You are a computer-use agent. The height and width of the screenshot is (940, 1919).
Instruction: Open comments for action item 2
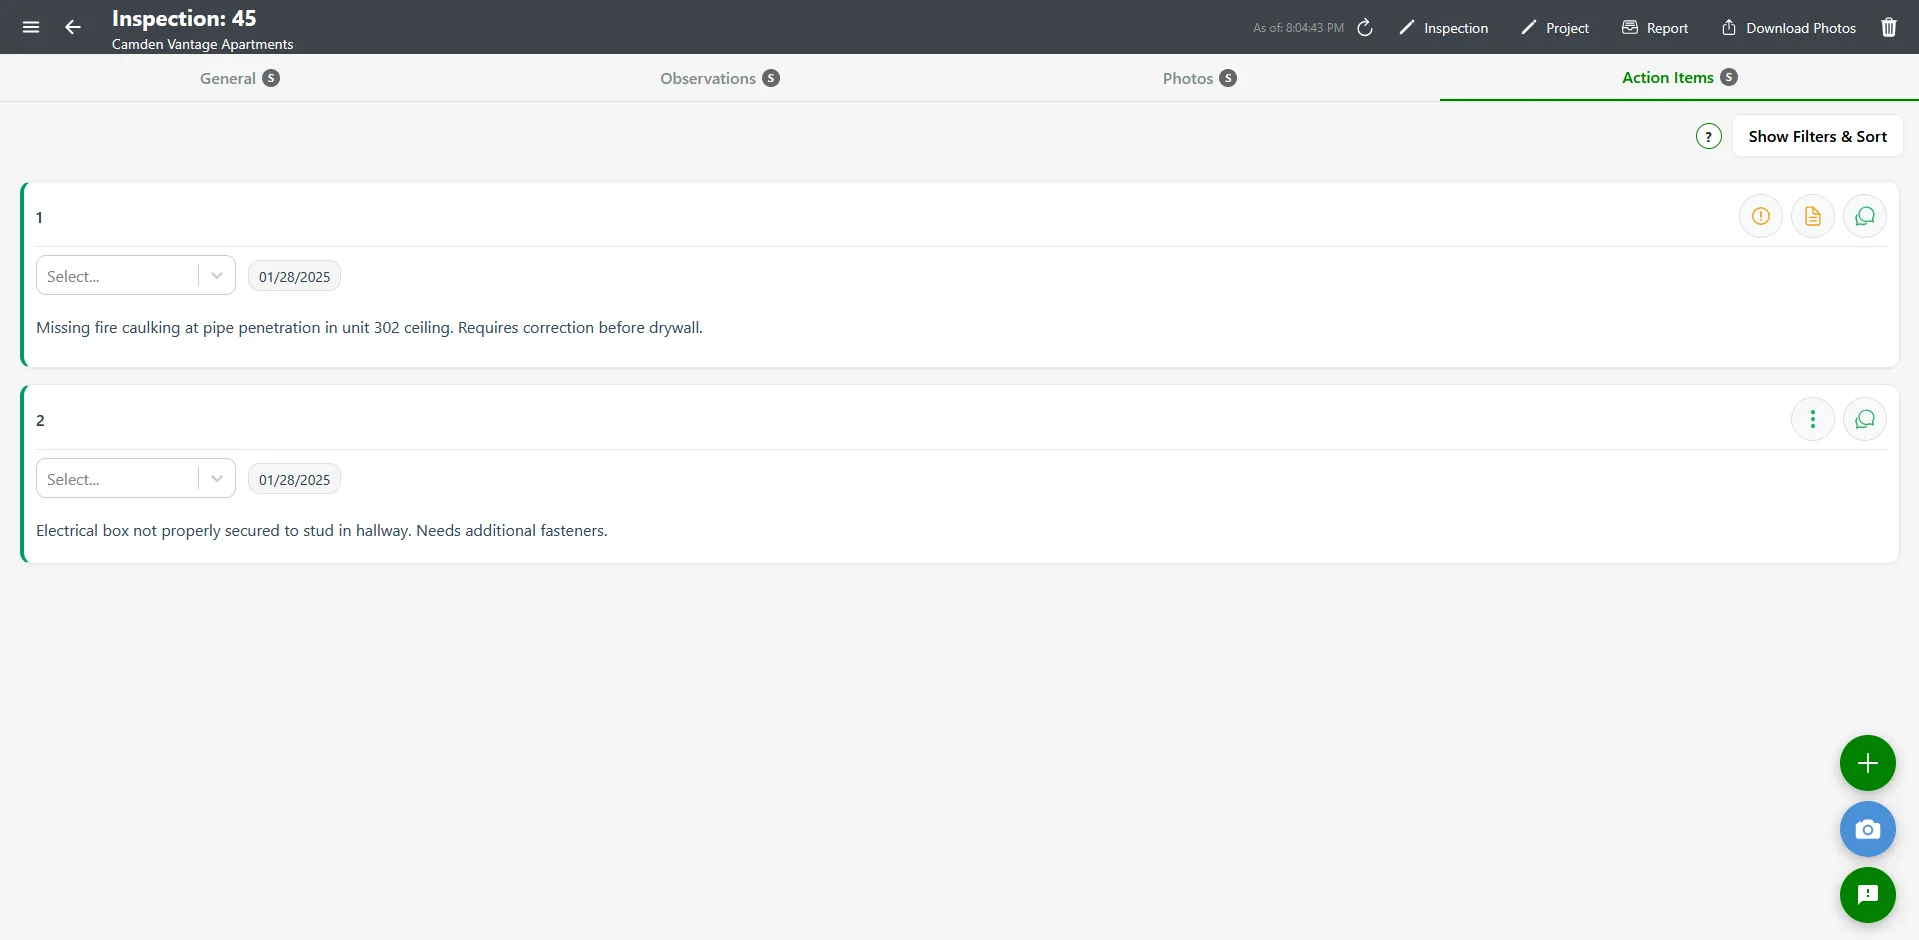[1865, 419]
